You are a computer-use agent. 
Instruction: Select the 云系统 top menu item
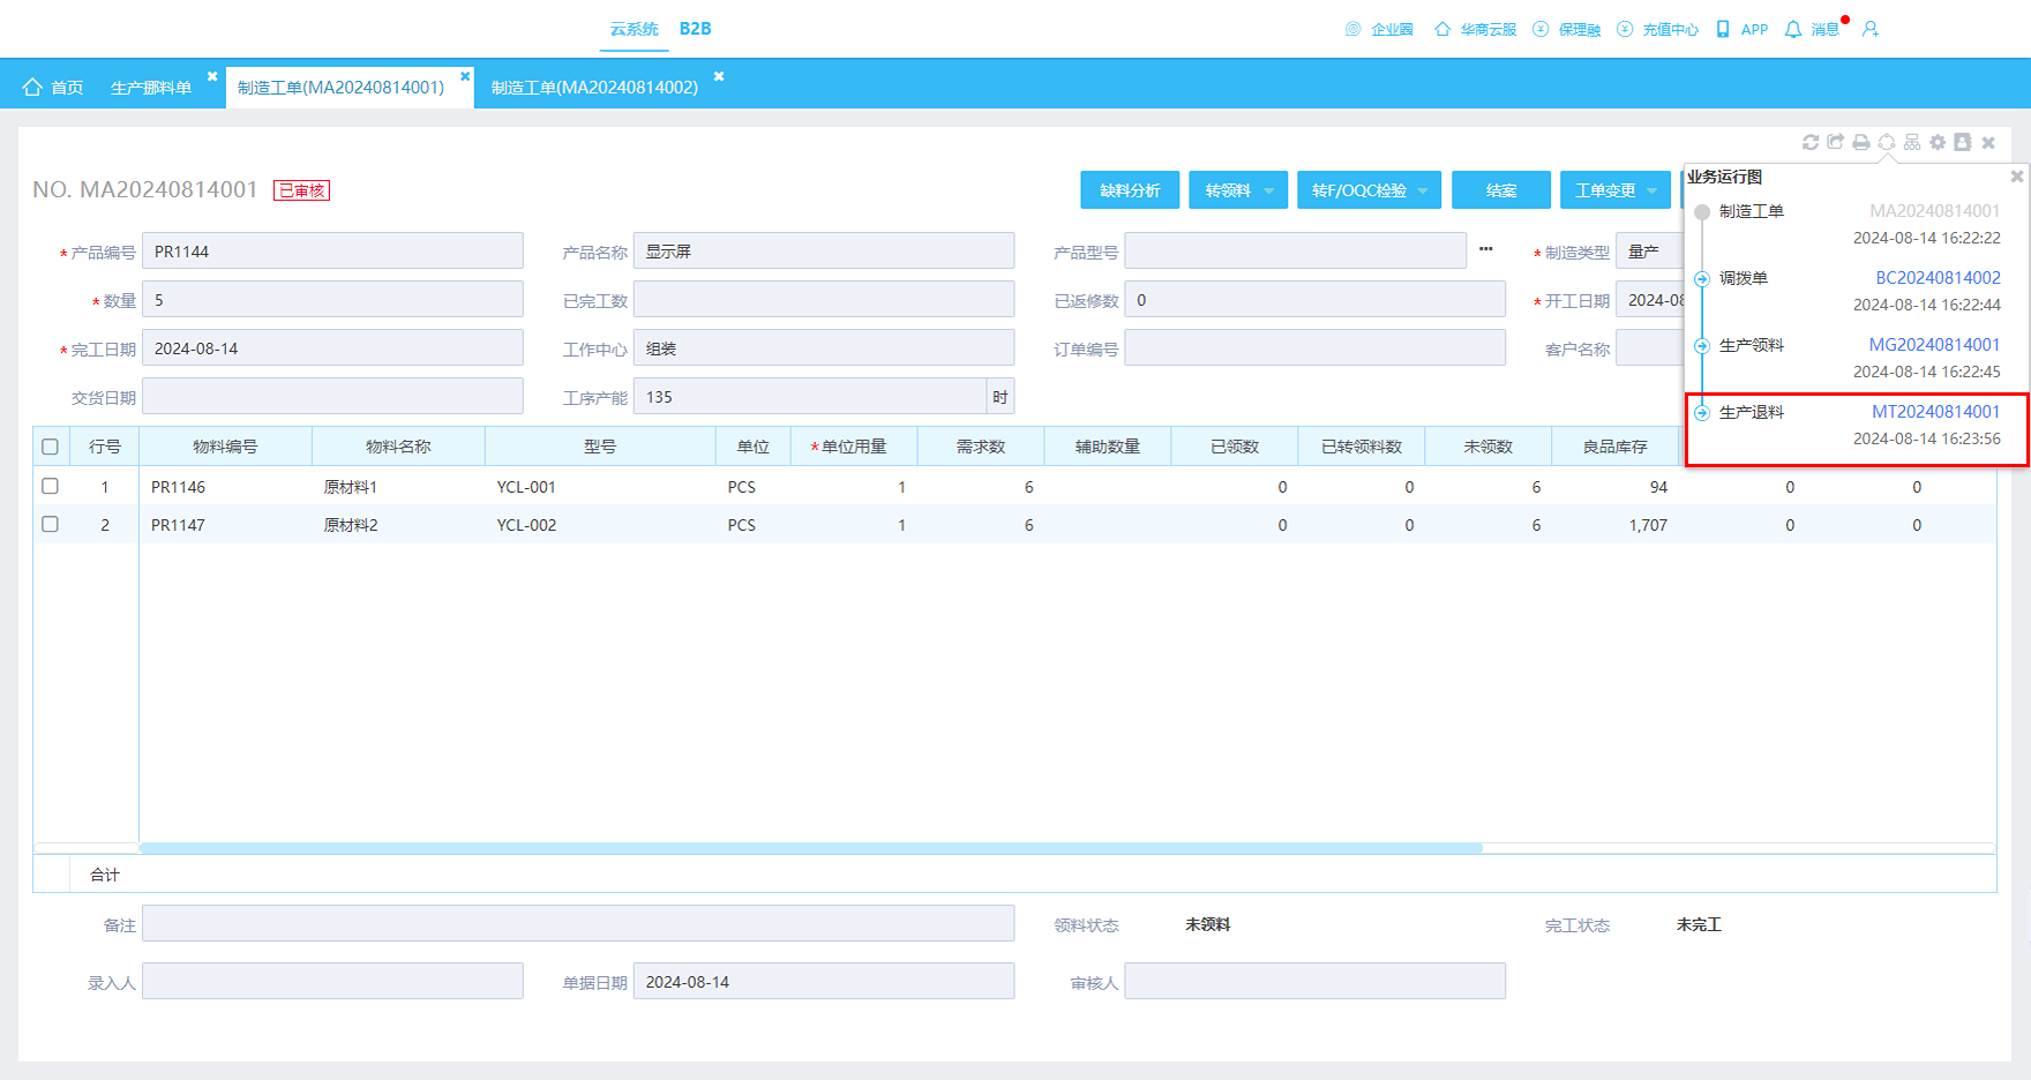pyautogui.click(x=634, y=29)
